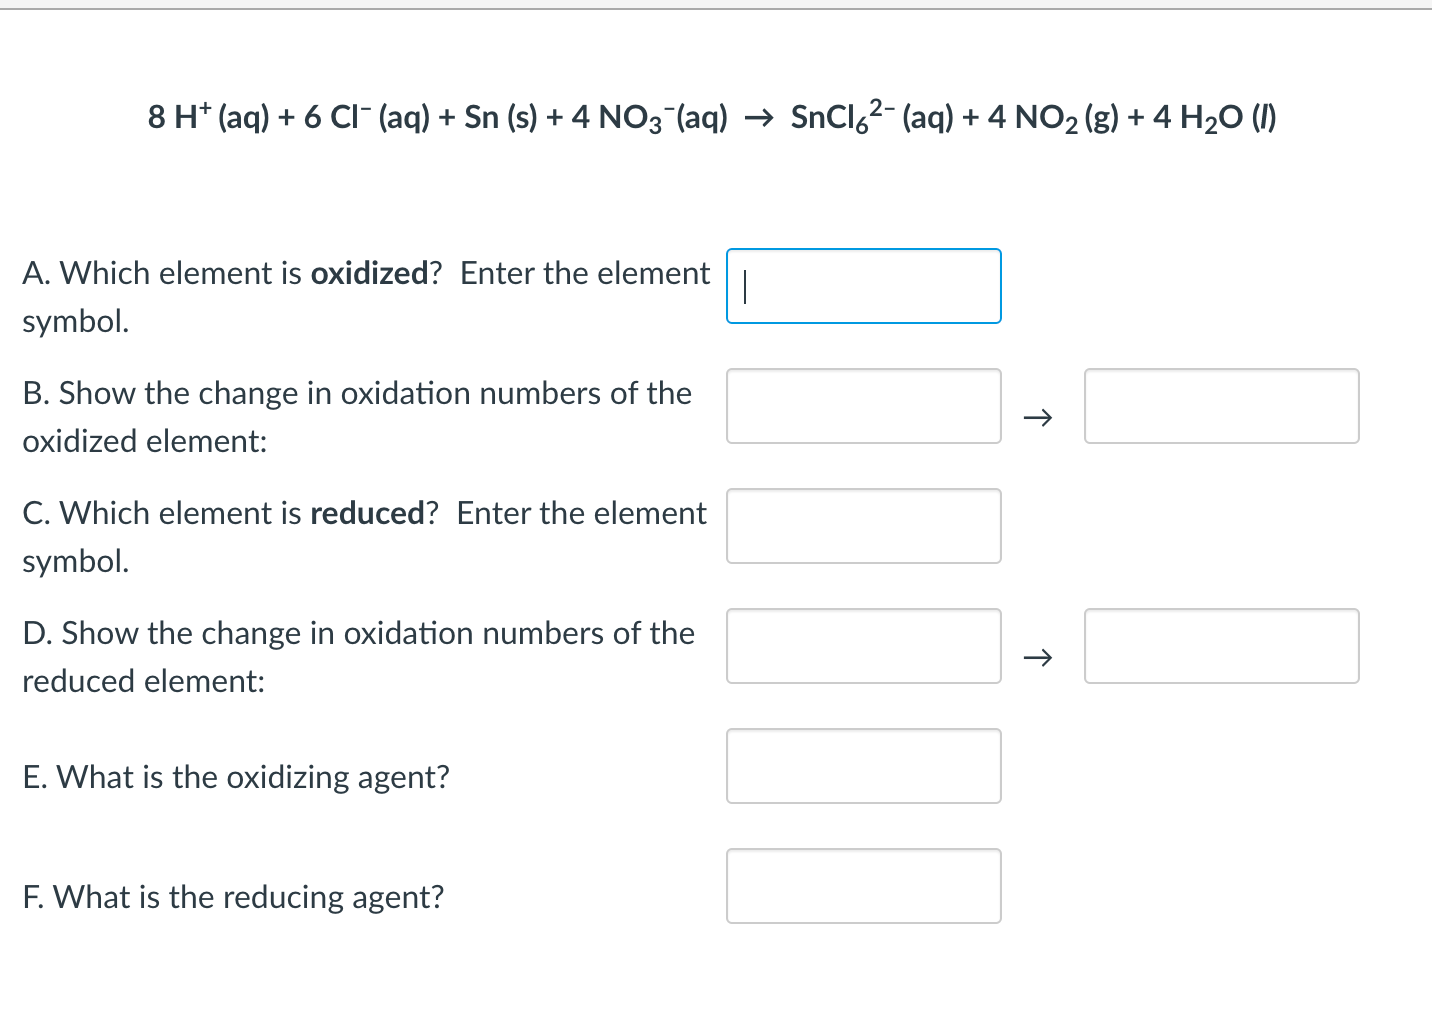Click question F text about reducing agent
The width and height of the screenshot is (1432, 1022).
pyautogui.click(x=234, y=897)
